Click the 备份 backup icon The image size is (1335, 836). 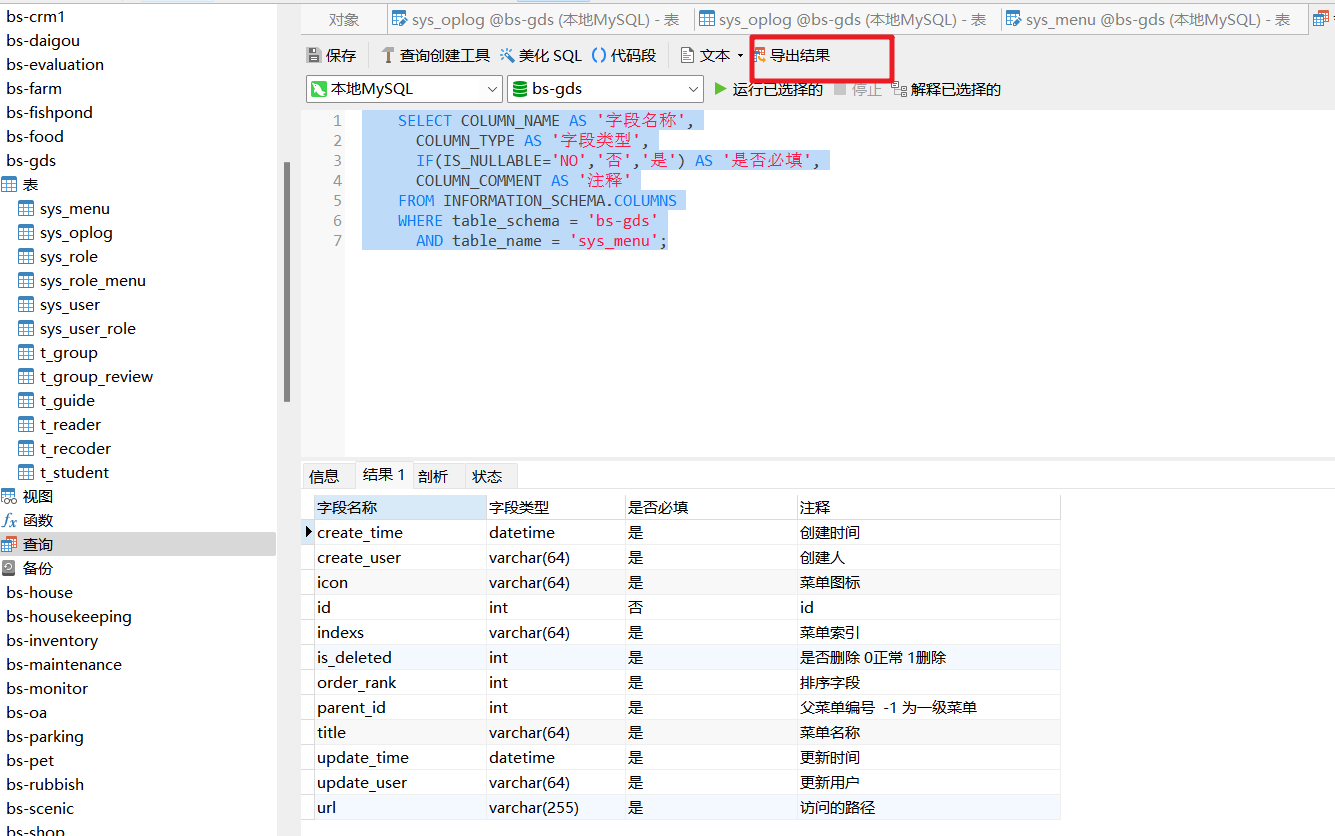point(9,568)
